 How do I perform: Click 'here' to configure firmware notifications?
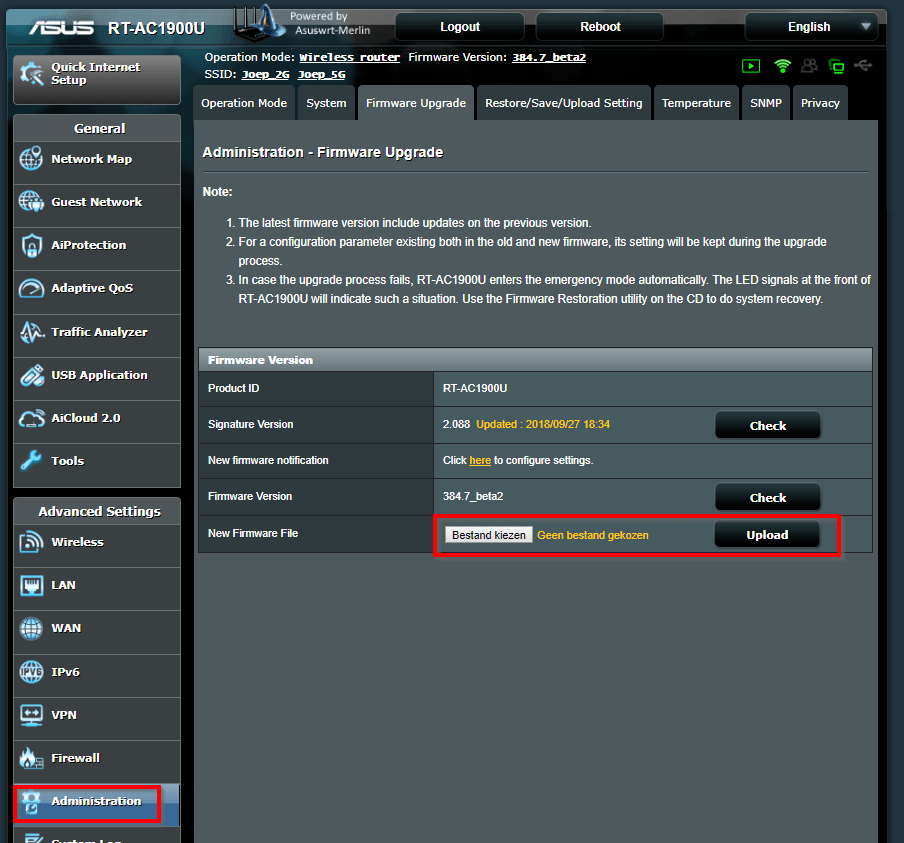click(x=479, y=460)
